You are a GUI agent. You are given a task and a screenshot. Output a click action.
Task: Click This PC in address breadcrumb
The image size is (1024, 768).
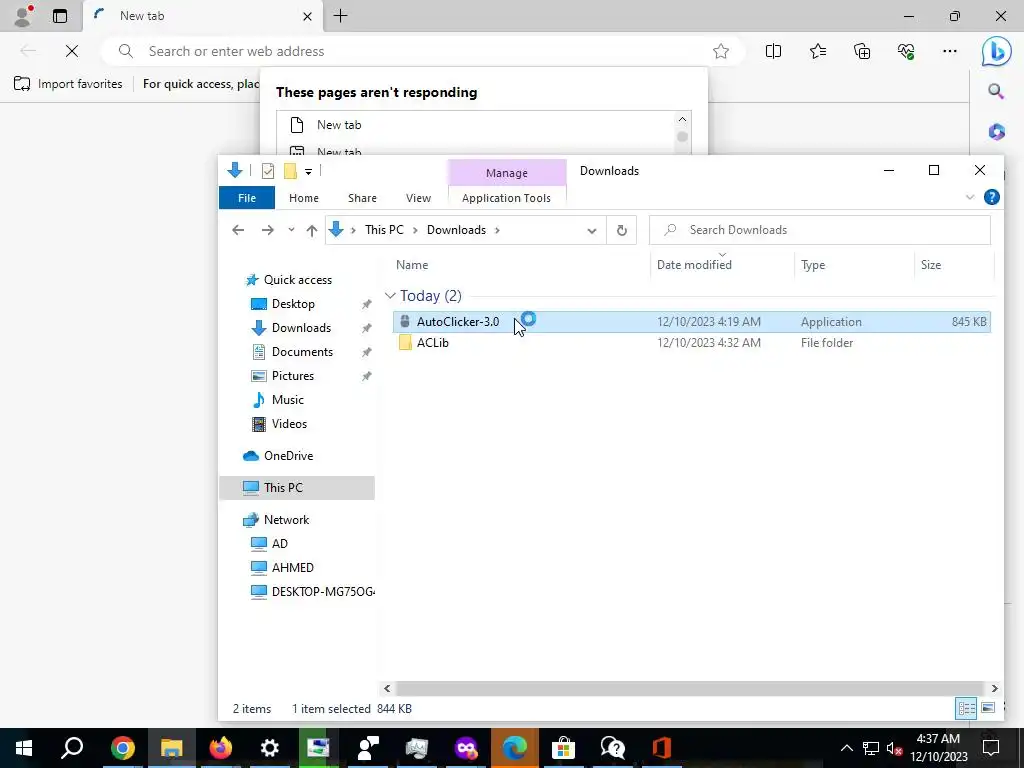[384, 230]
